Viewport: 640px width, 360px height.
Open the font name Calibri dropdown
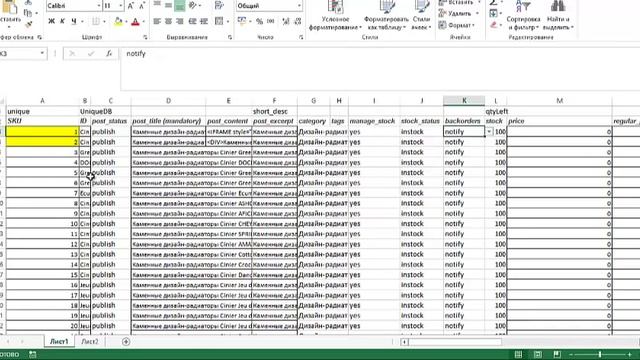98,6
